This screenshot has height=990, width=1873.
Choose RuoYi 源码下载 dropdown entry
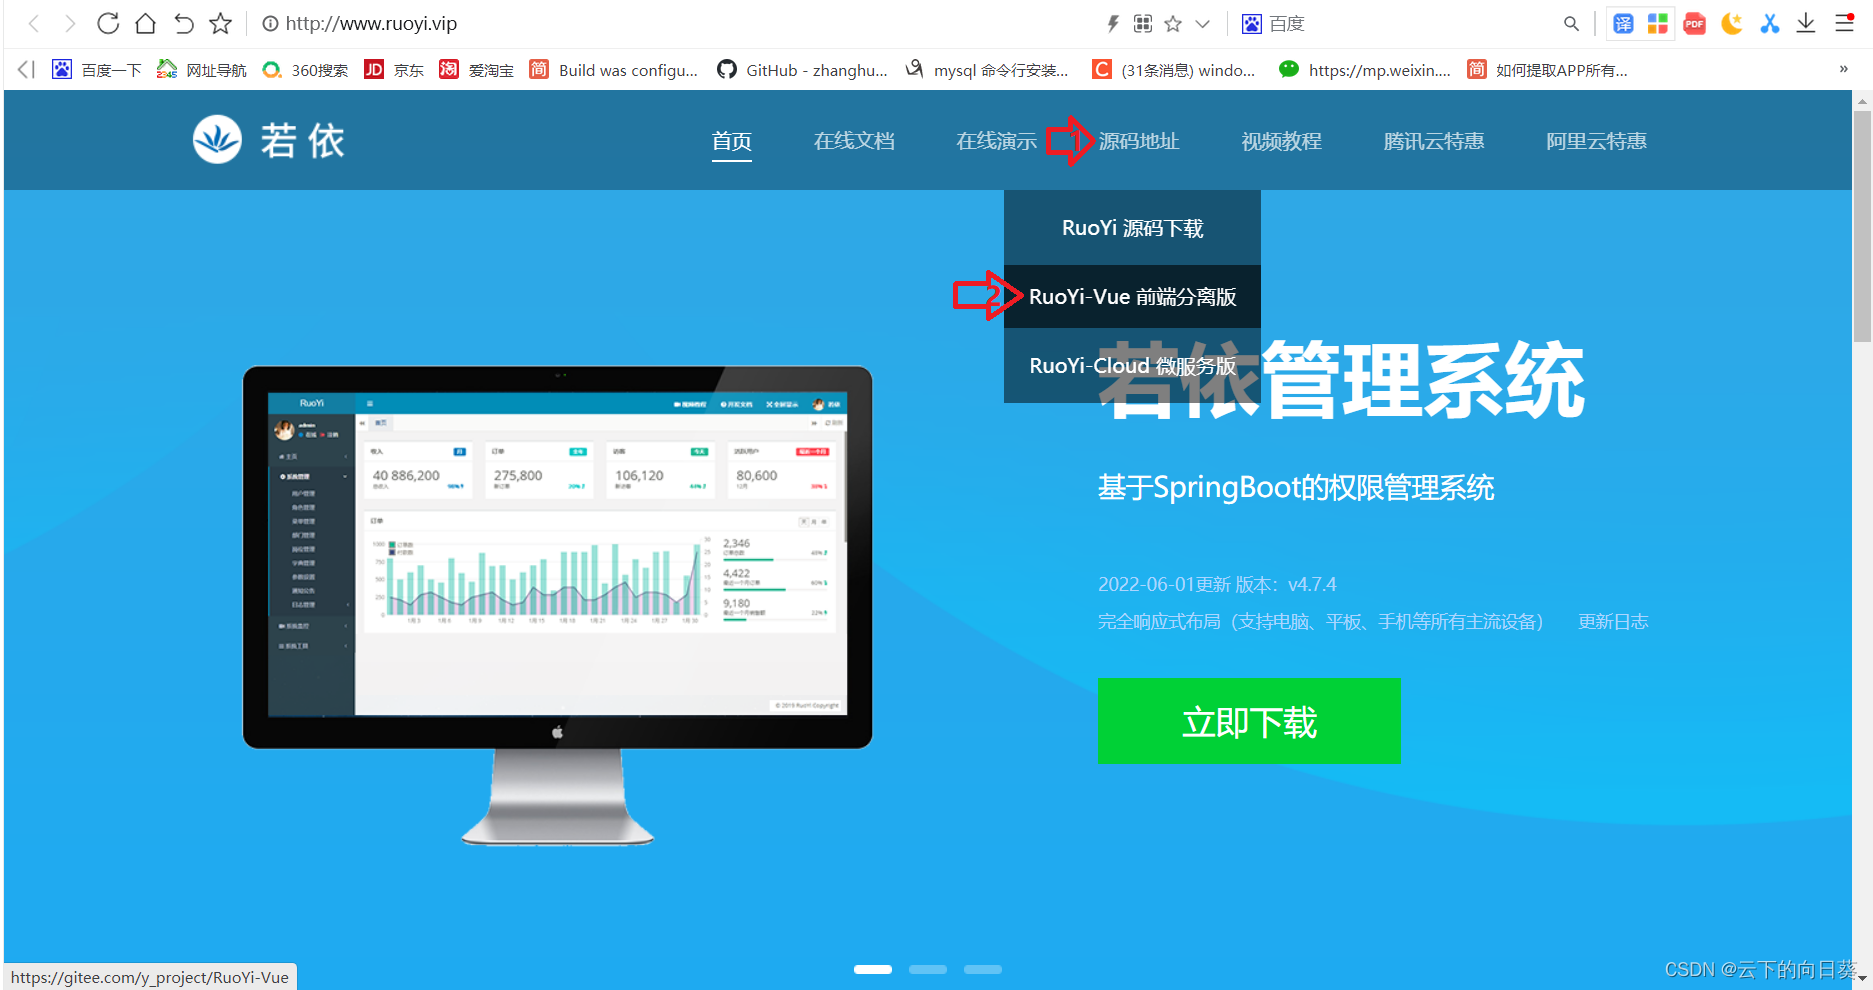1132,228
